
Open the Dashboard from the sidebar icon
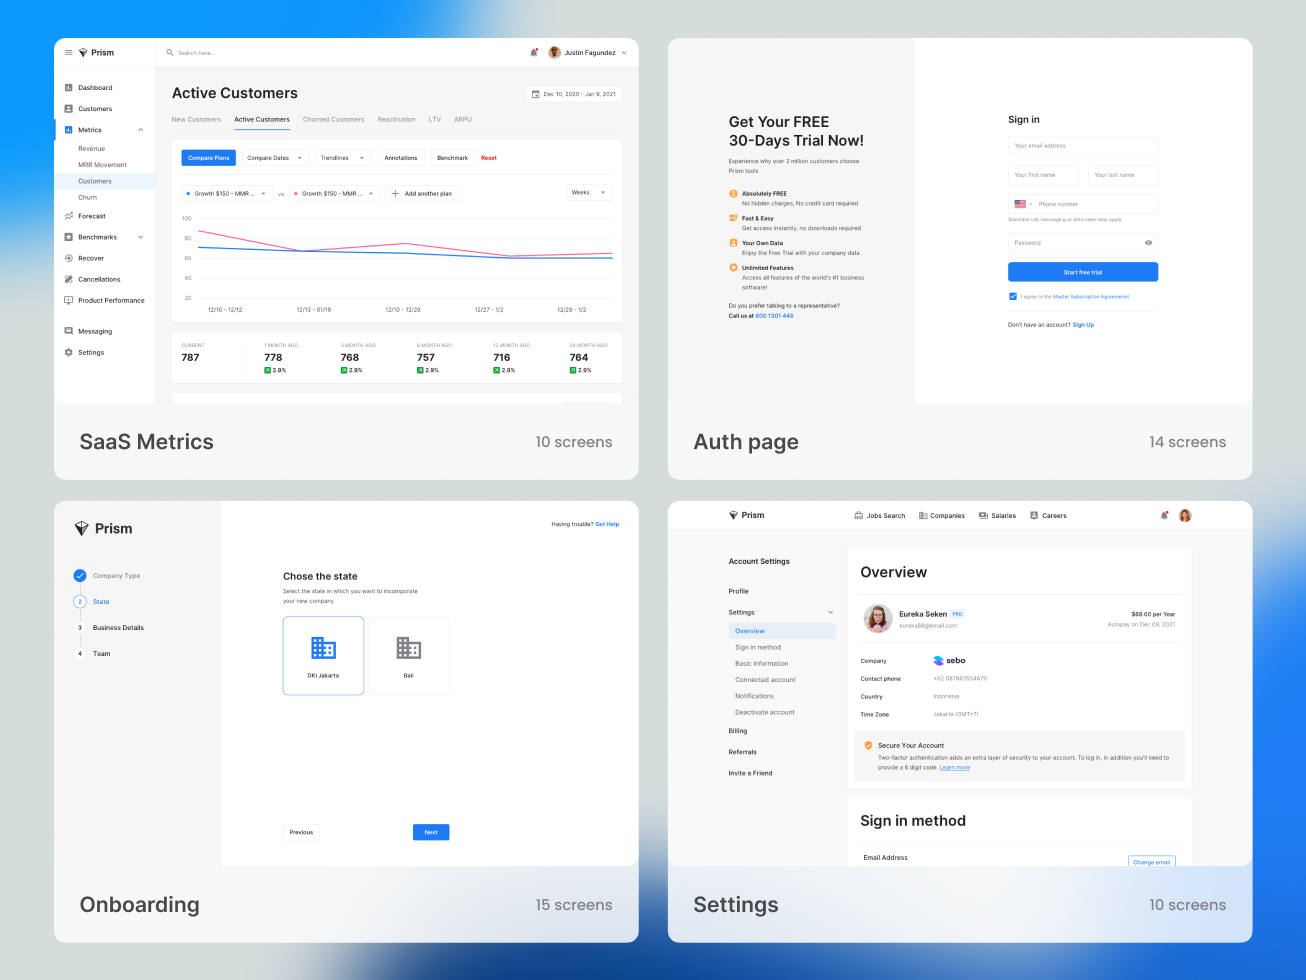[69, 87]
